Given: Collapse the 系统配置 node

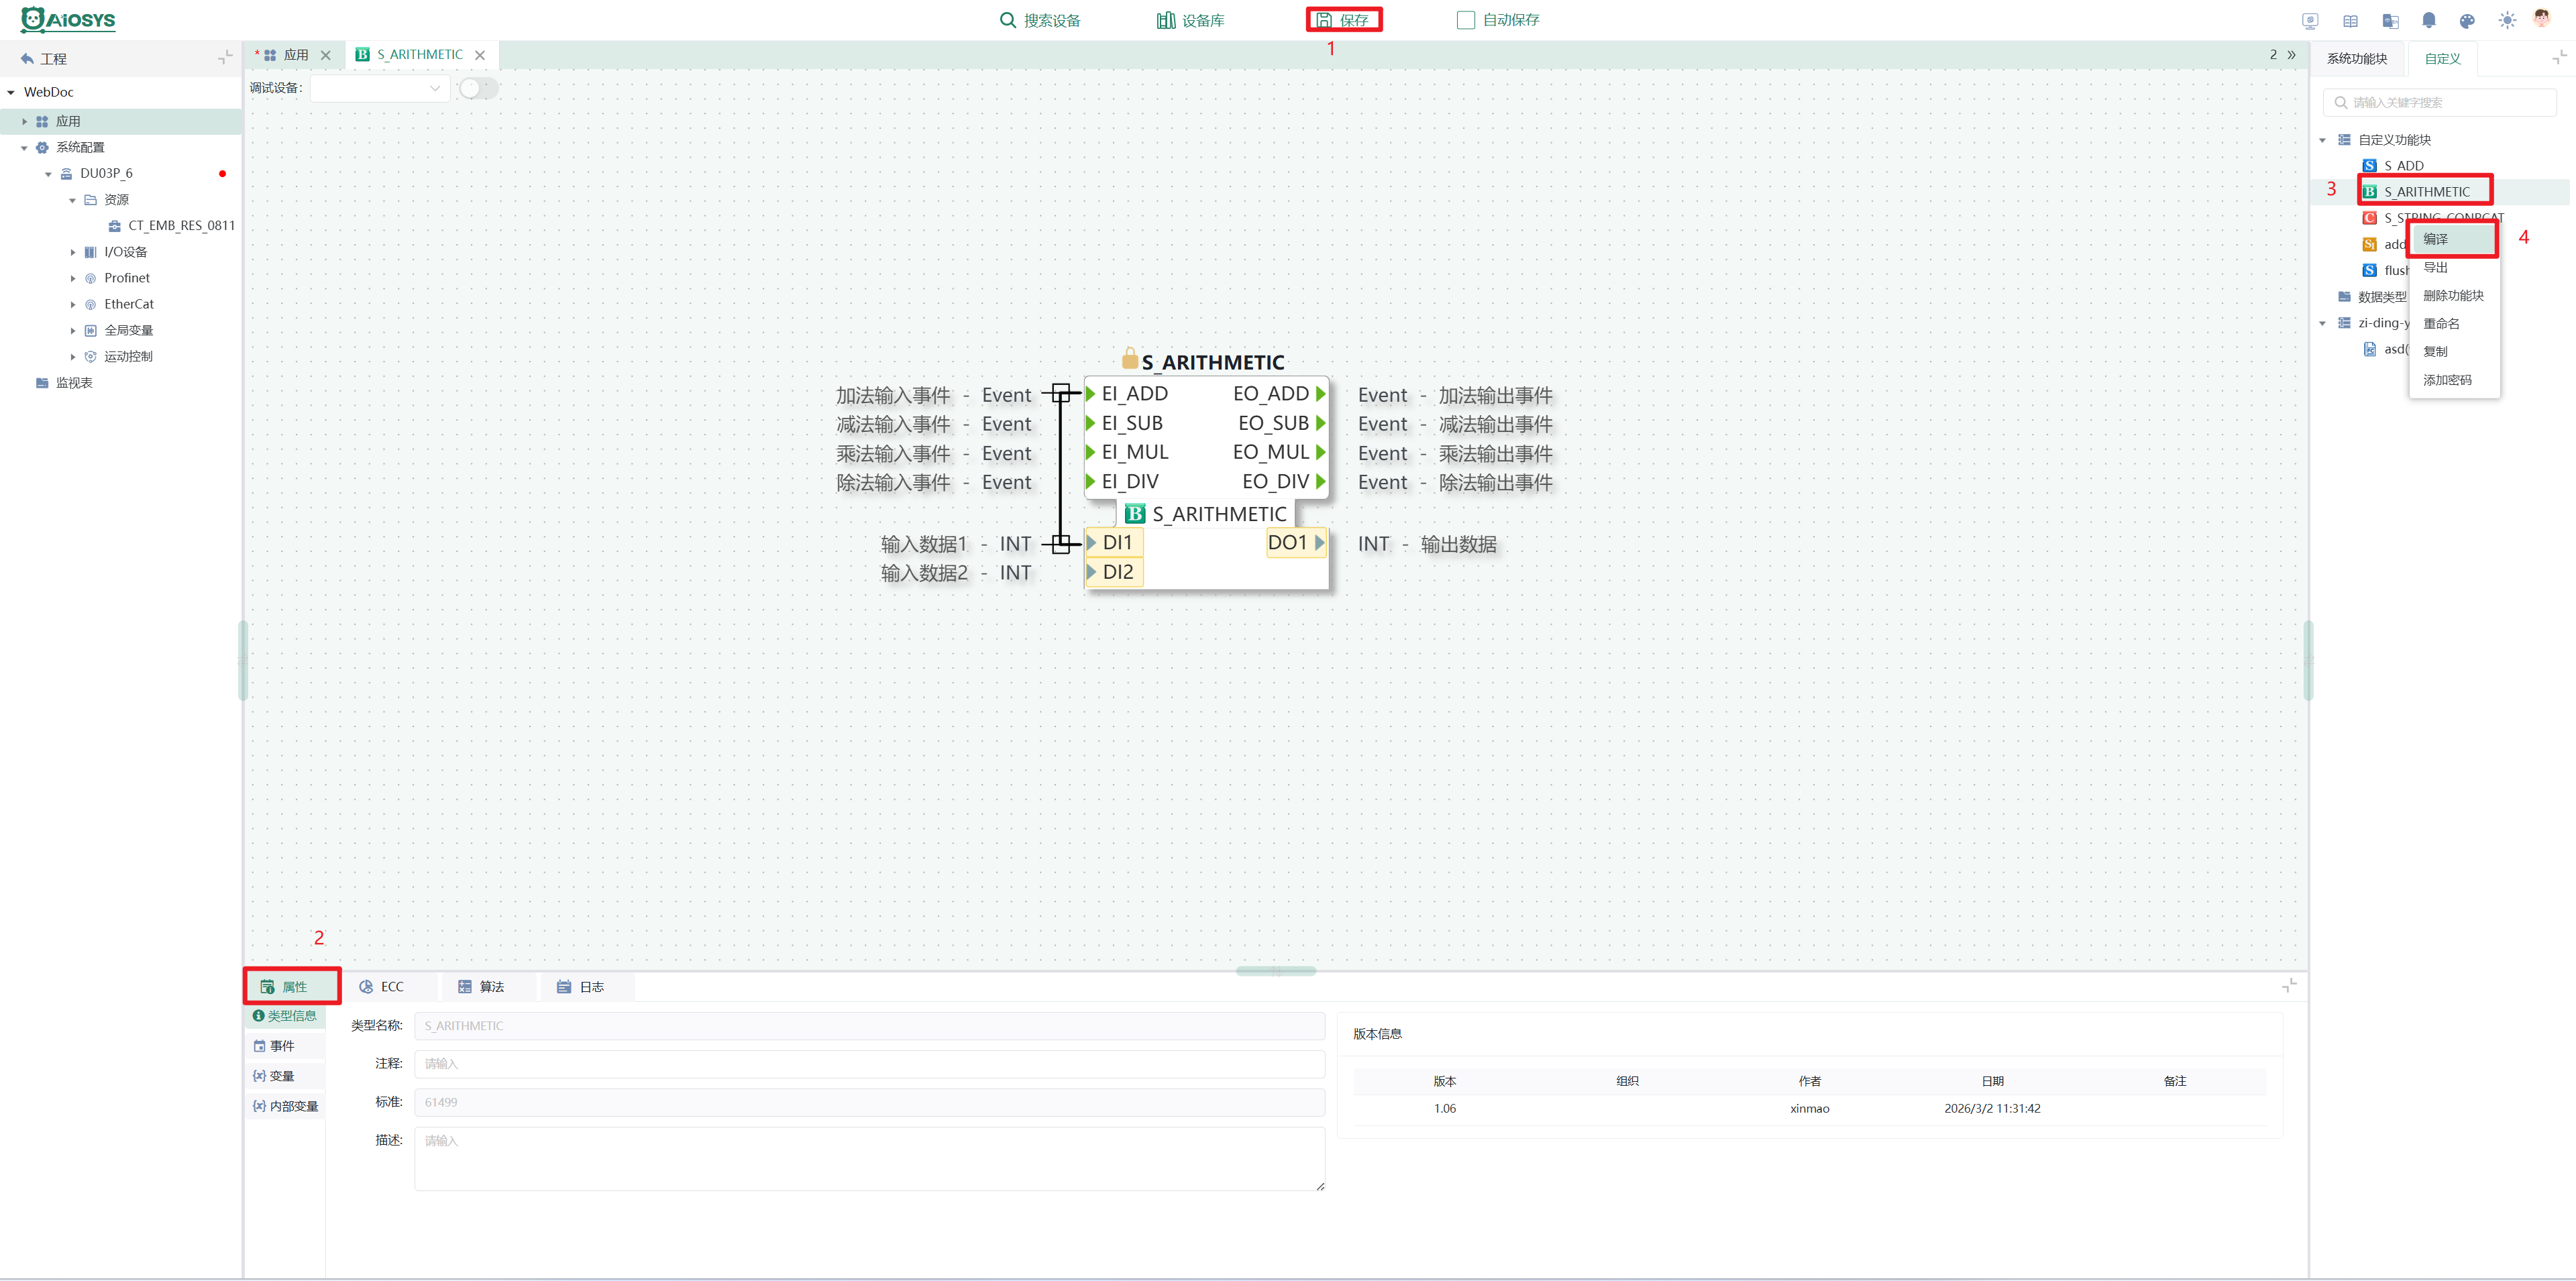Looking at the screenshot, I should (25, 148).
